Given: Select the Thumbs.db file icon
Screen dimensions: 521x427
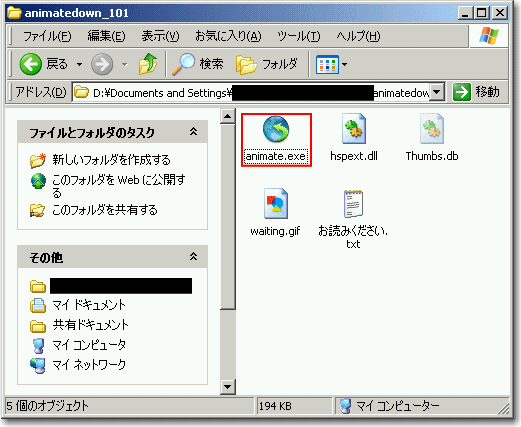Looking at the screenshot, I should 432,129.
